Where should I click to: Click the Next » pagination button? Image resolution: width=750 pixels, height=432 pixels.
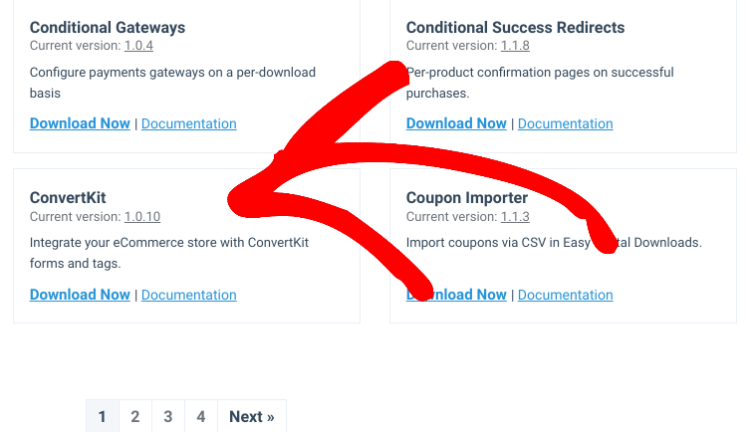251,416
